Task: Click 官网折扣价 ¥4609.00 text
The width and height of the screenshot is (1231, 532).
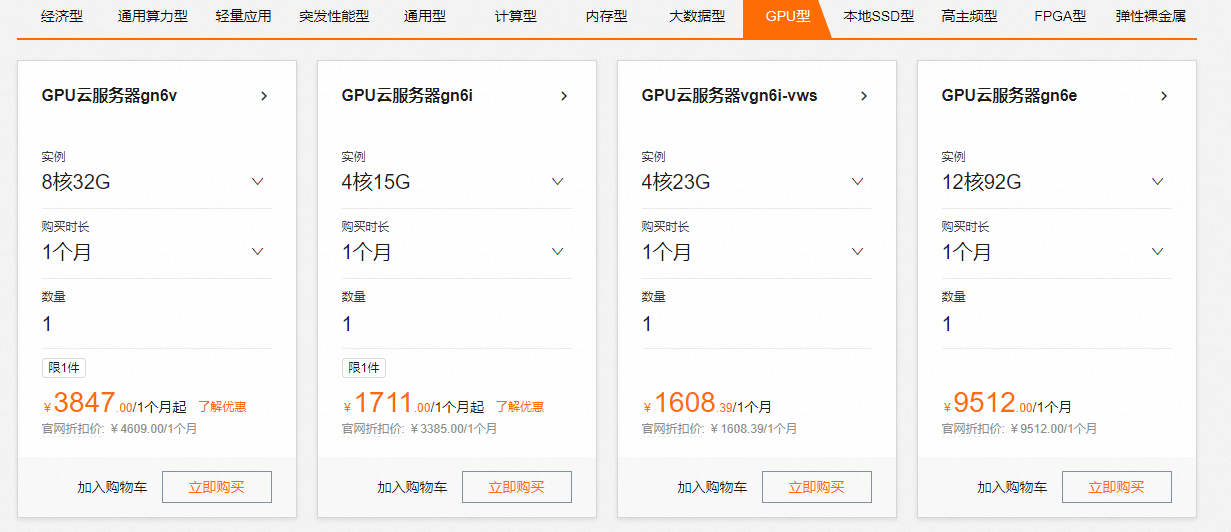Action: (120, 429)
